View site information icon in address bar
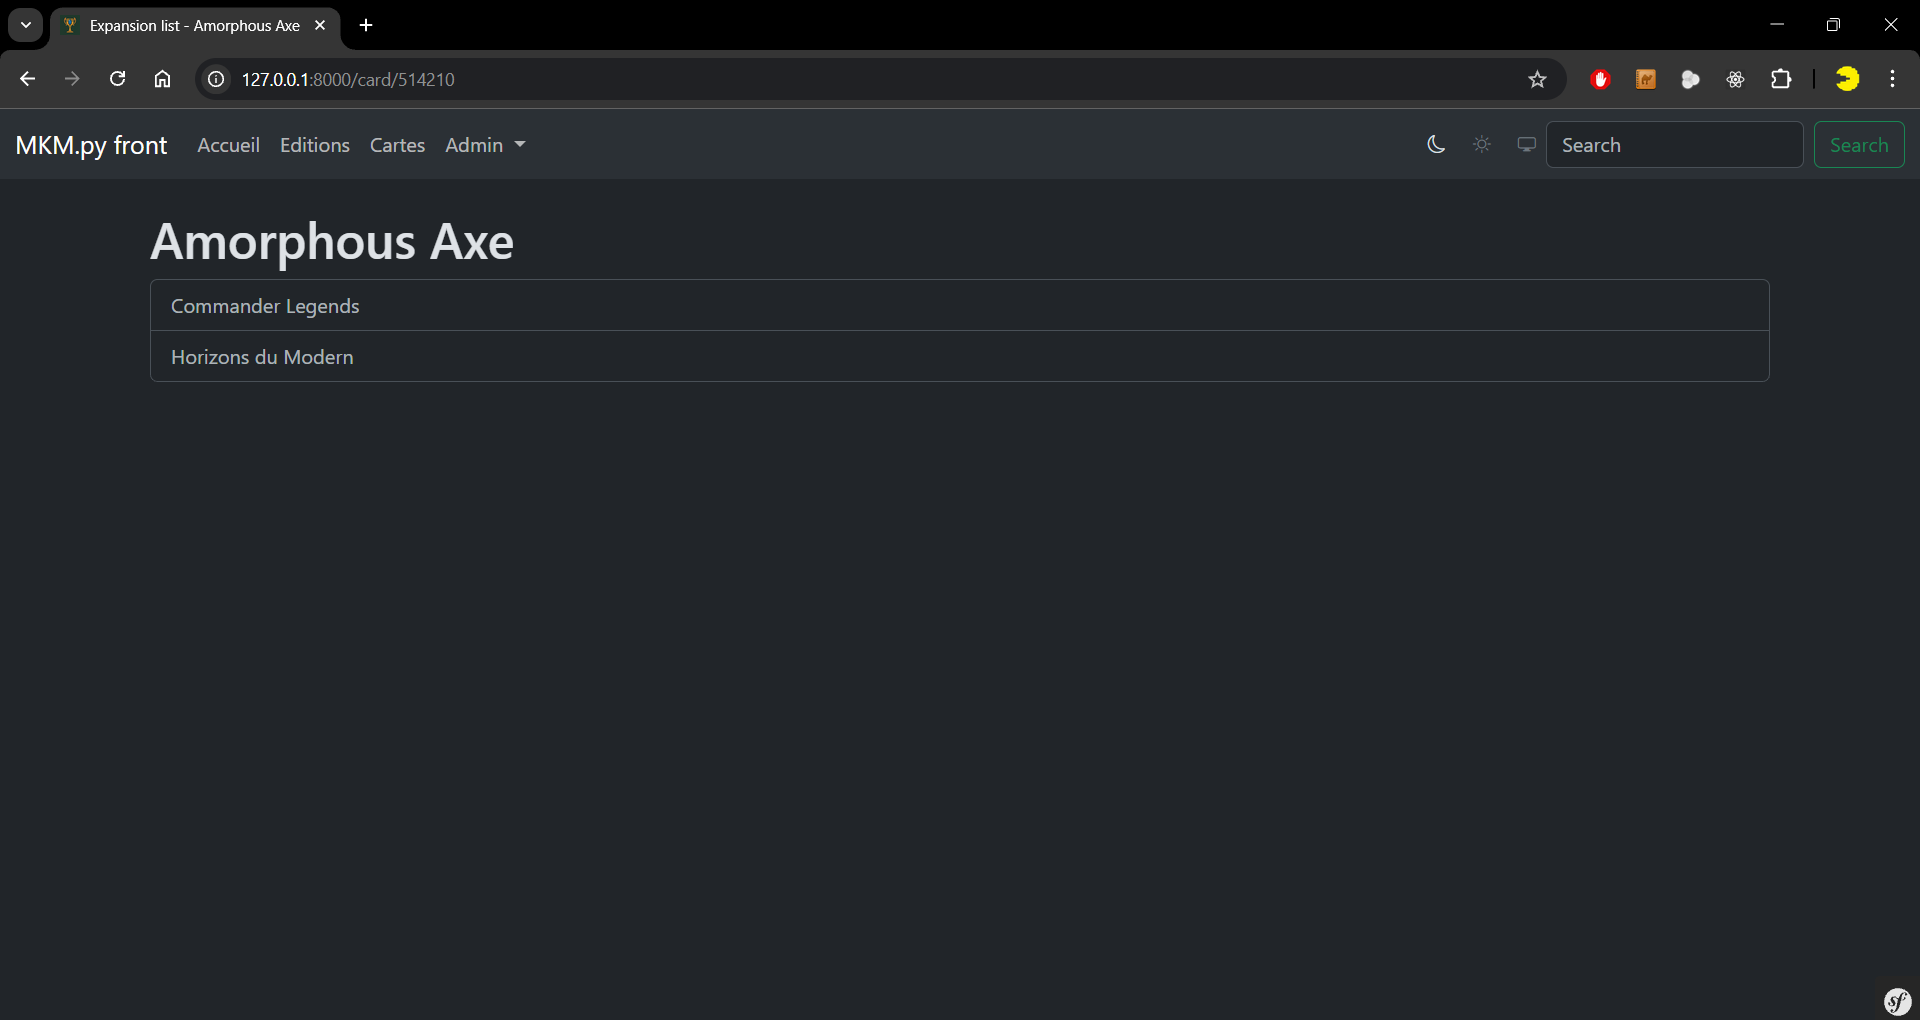 pyautogui.click(x=216, y=79)
